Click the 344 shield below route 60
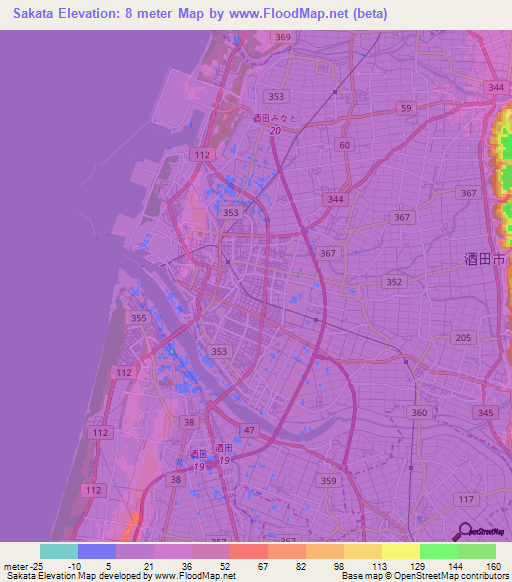The width and height of the screenshot is (512, 582). pos(335,199)
